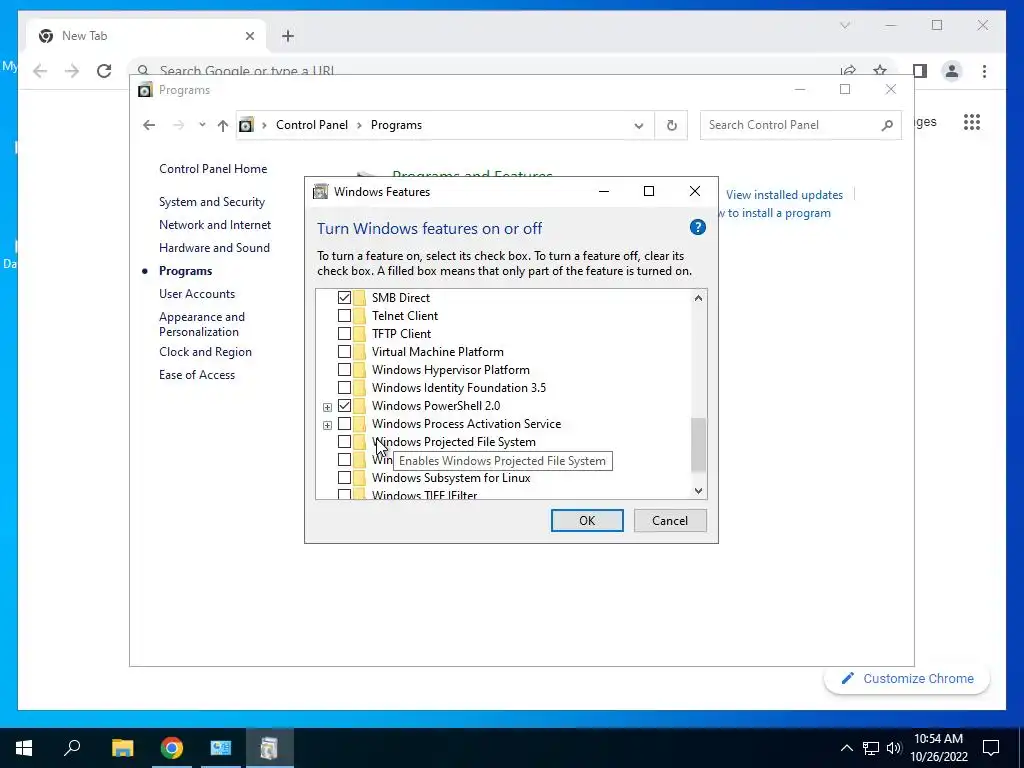Open Control Panel recent locations dropdown
1024x768 pixels.
coord(202,125)
